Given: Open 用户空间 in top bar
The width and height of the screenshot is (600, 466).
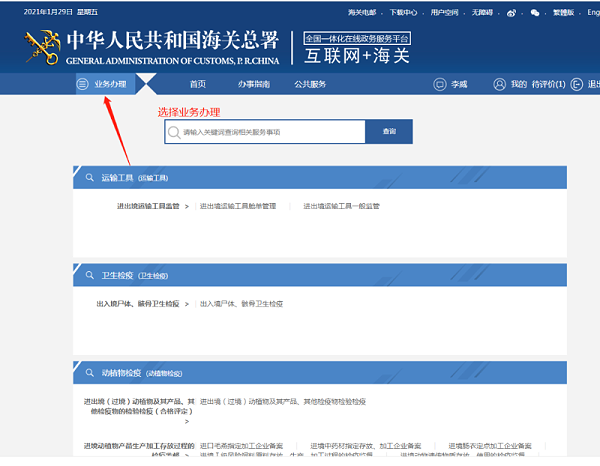Looking at the screenshot, I should 444,13.
